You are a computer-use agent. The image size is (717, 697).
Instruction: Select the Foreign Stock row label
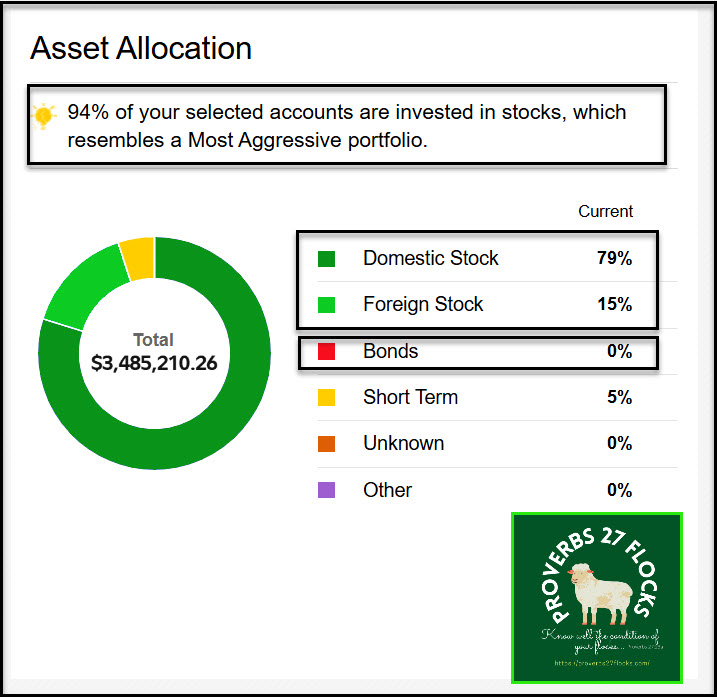coord(423,305)
